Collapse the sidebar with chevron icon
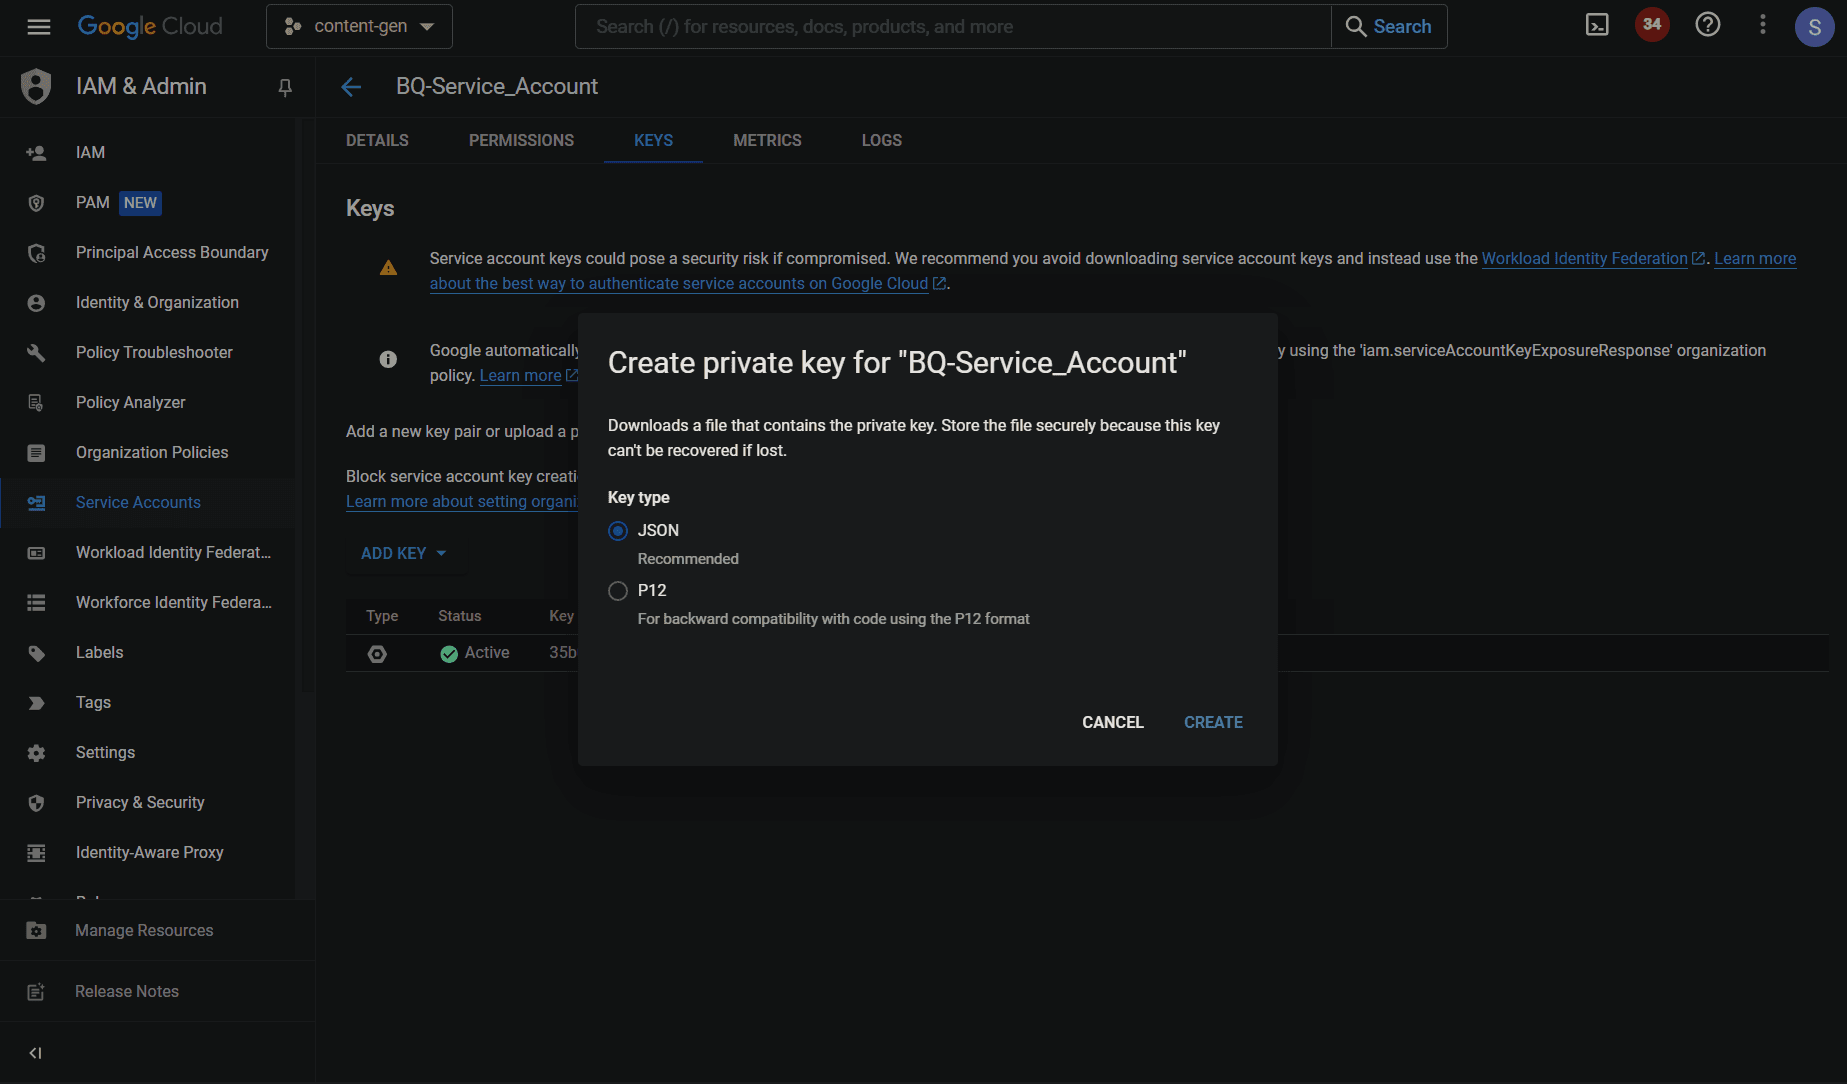 pyautogui.click(x=36, y=1053)
